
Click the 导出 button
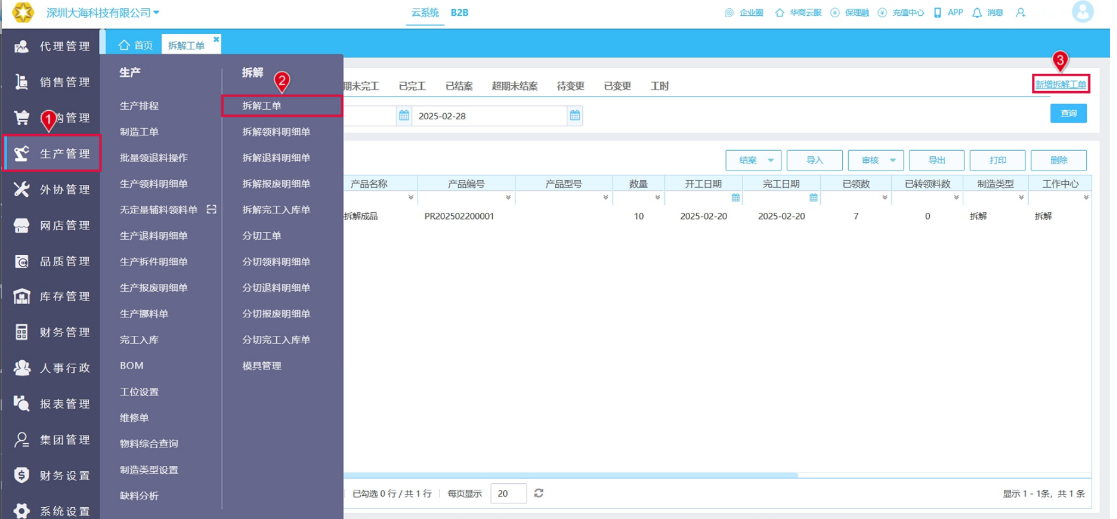[x=937, y=160]
